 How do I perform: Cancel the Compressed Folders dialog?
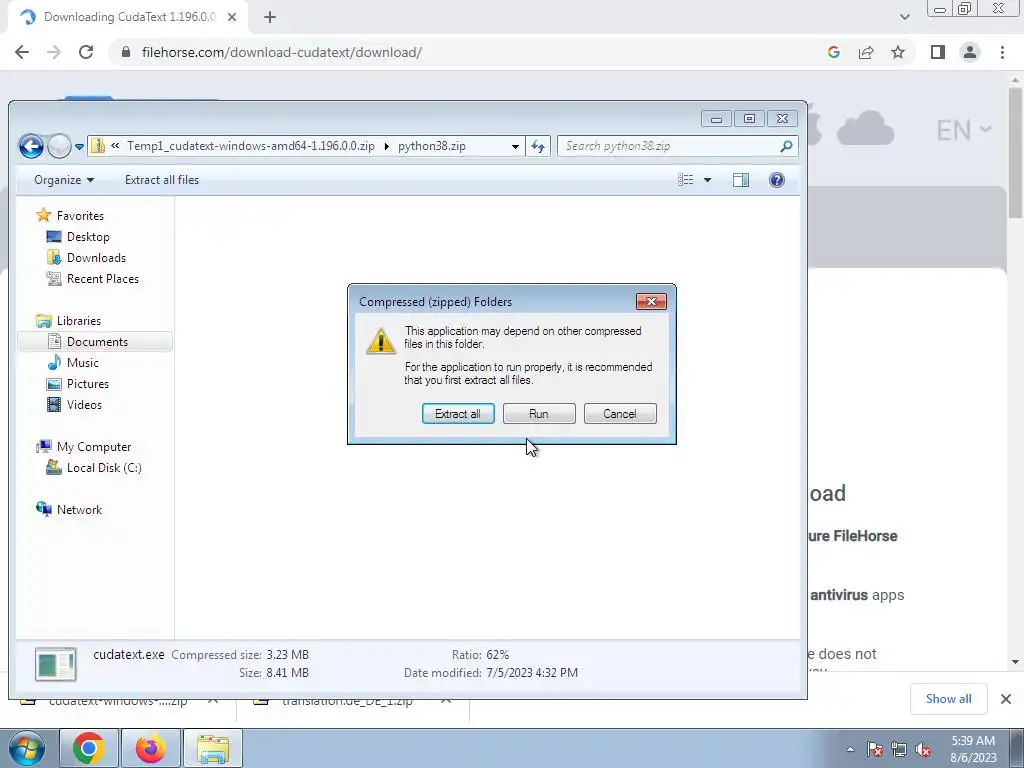(x=620, y=413)
